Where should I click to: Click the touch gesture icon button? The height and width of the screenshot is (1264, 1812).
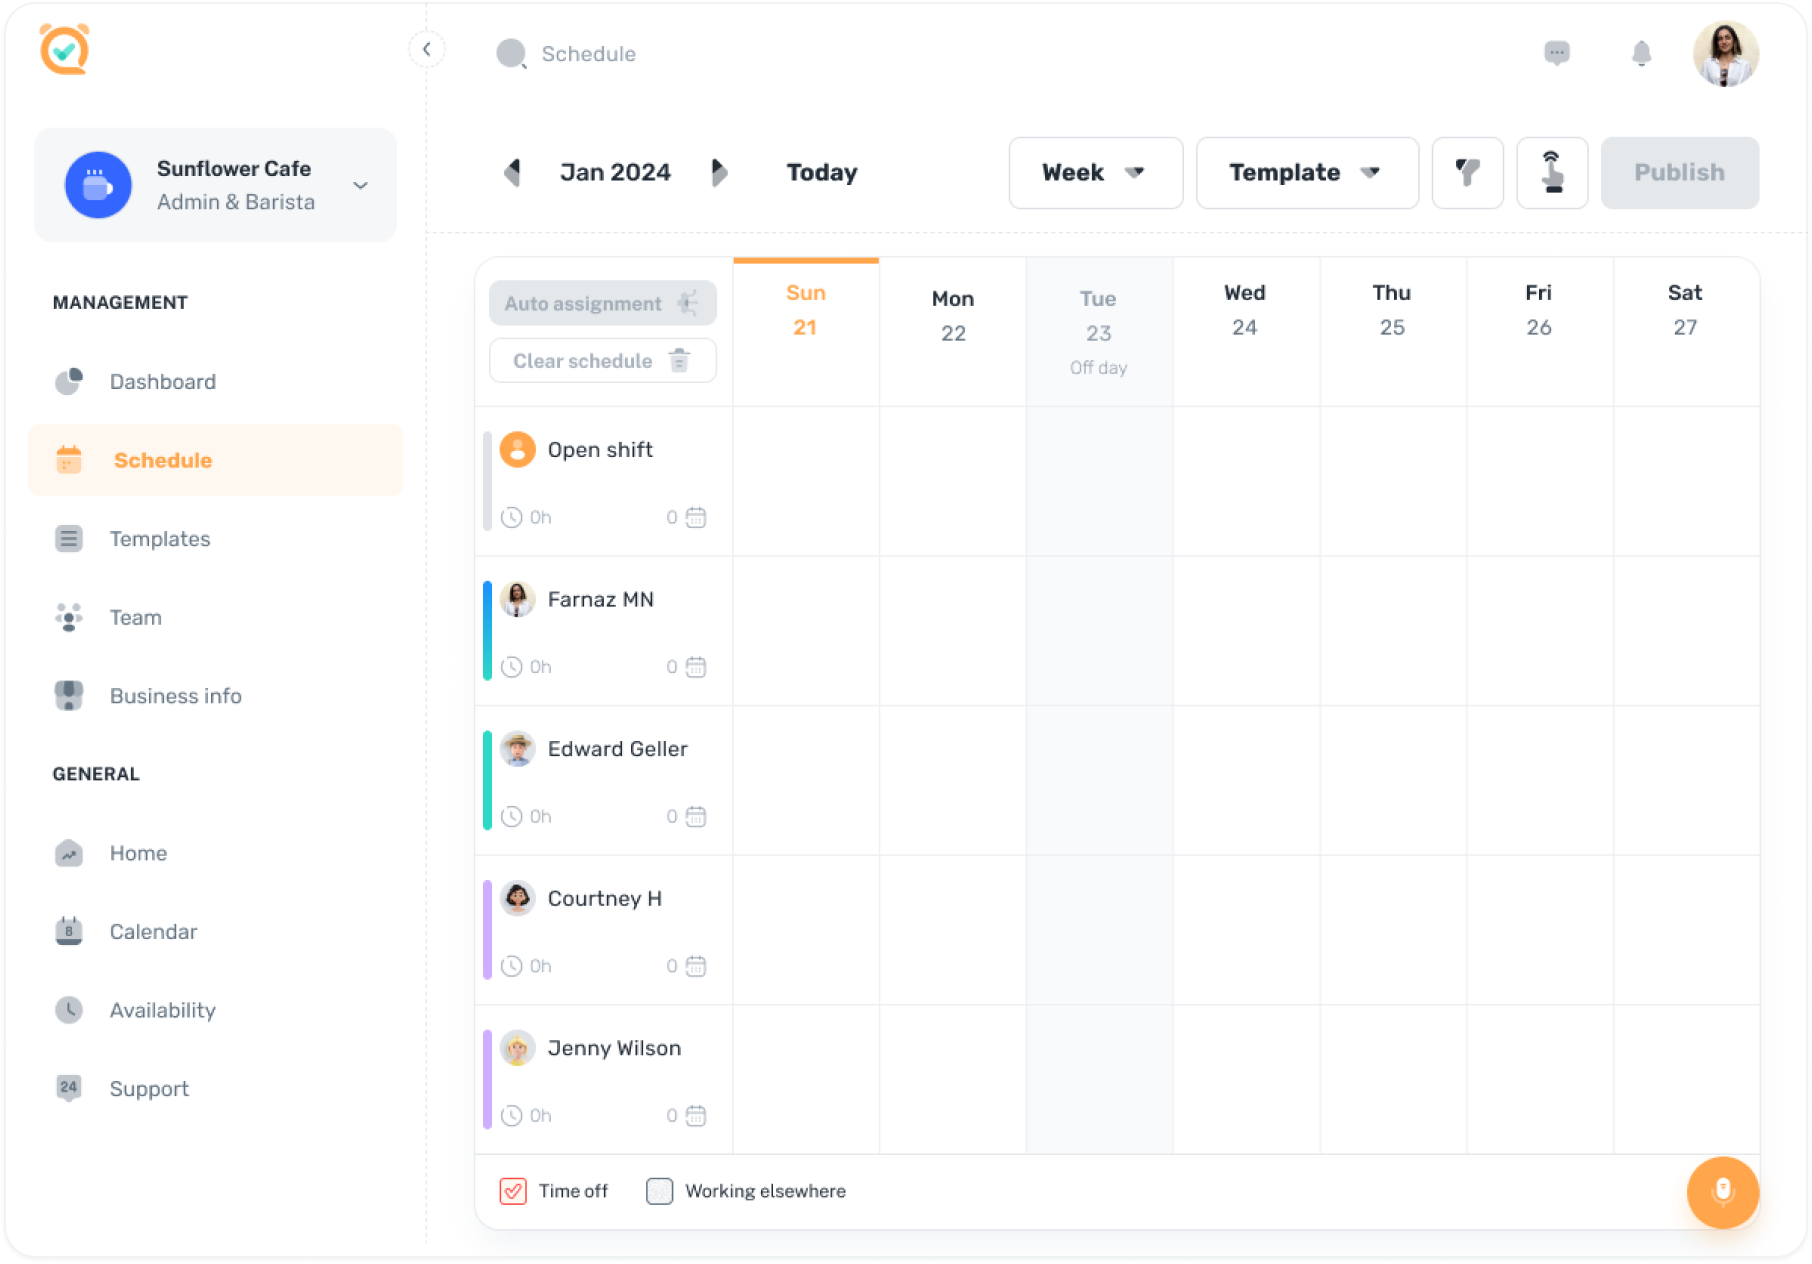pos(1552,173)
